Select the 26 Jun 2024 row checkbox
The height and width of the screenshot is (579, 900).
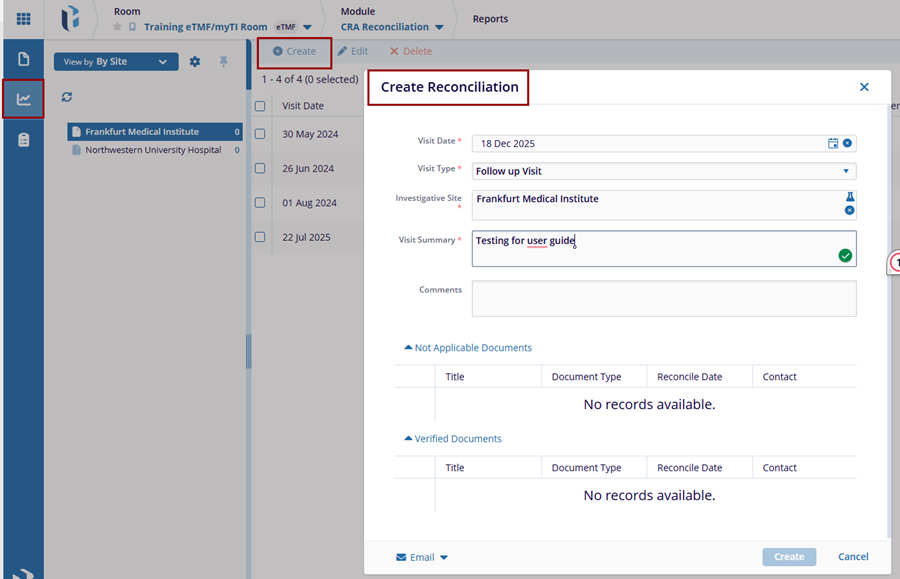[x=260, y=168]
